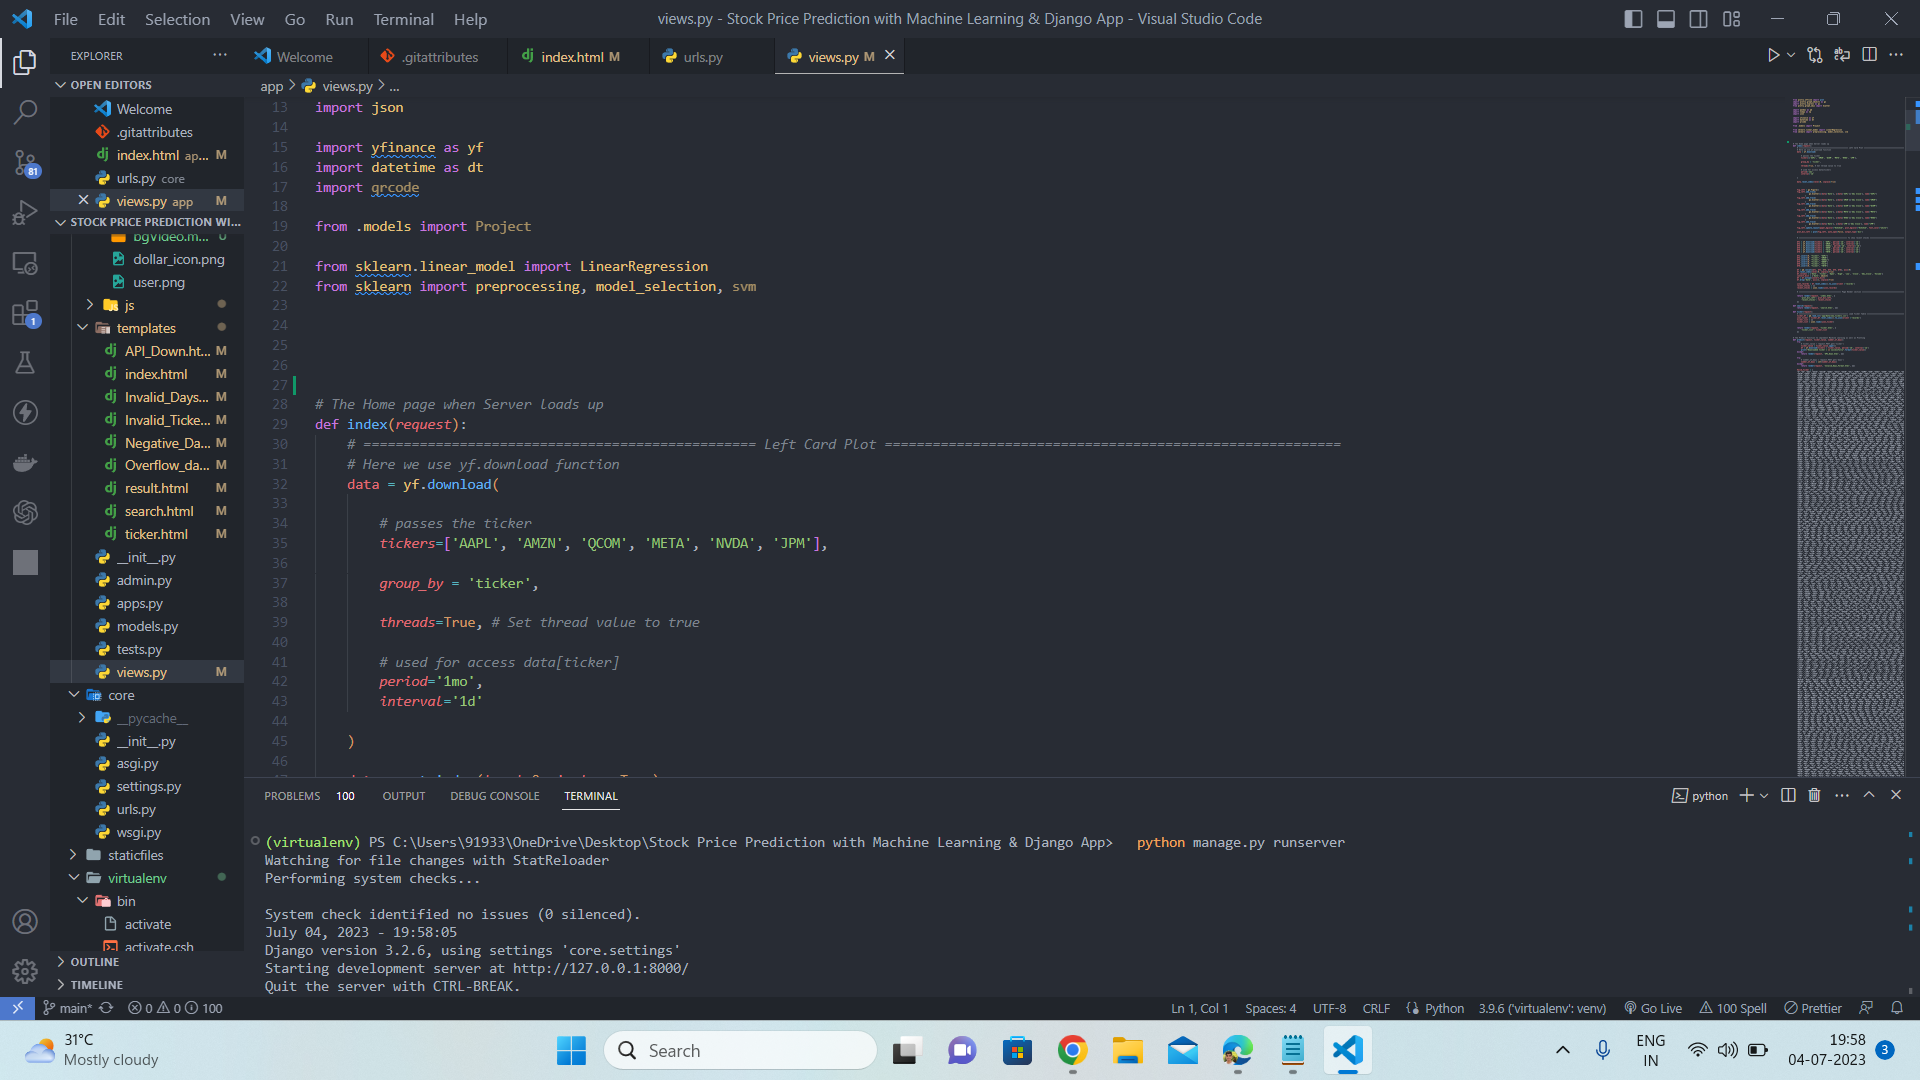Open the Testing beaker view
This screenshot has width=1920, height=1080.
tap(25, 362)
